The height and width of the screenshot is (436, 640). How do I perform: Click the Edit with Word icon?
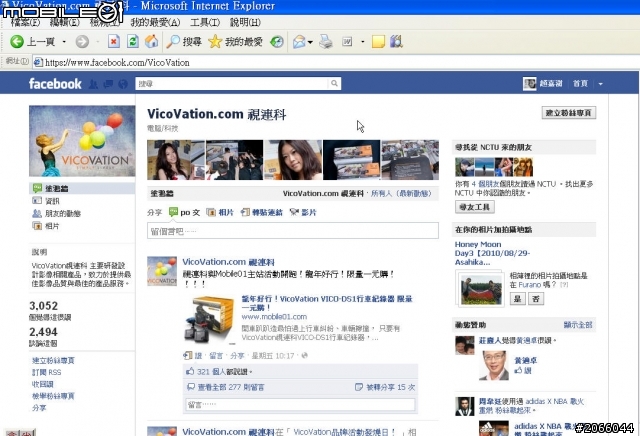[x=347, y=41]
